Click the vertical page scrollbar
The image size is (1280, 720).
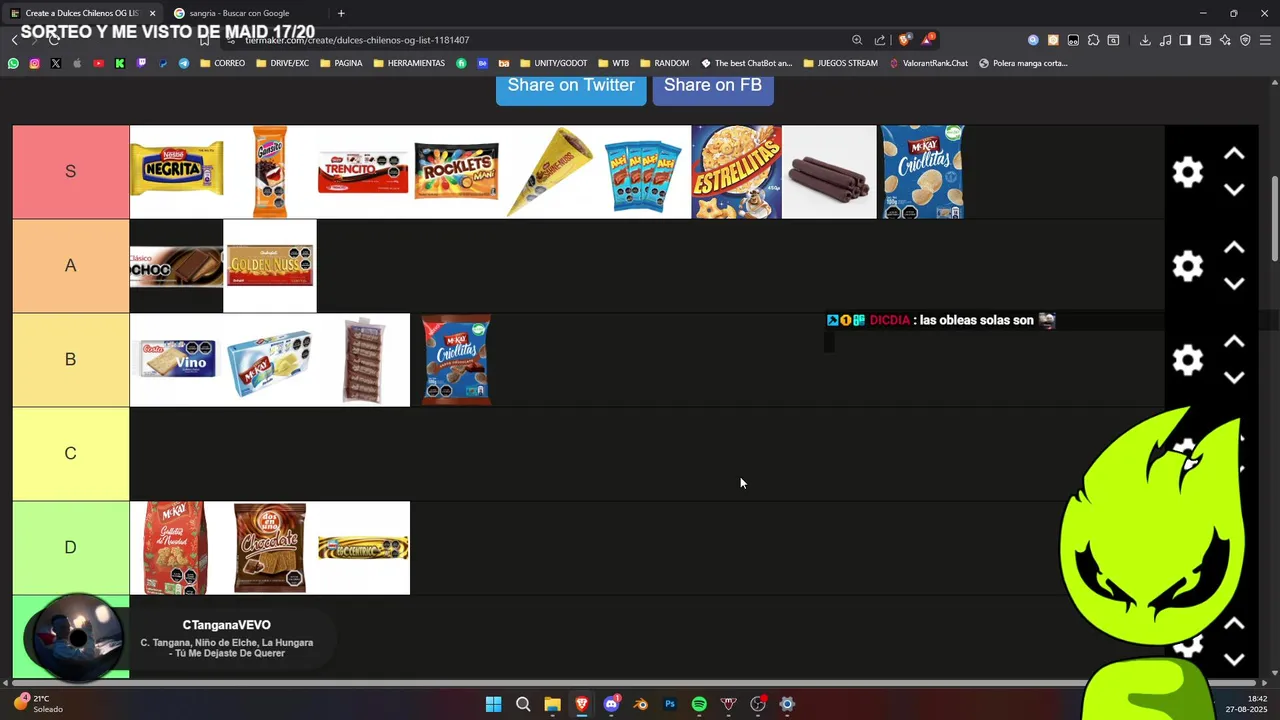(x=1274, y=220)
